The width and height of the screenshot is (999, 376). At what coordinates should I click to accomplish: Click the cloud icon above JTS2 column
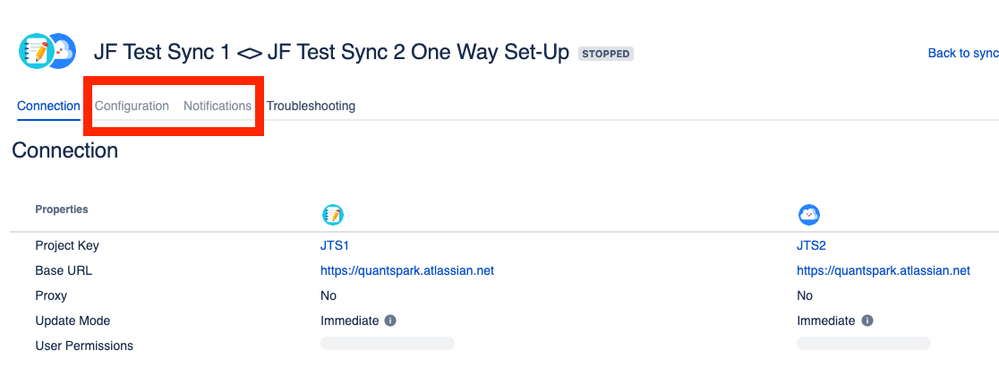(809, 215)
